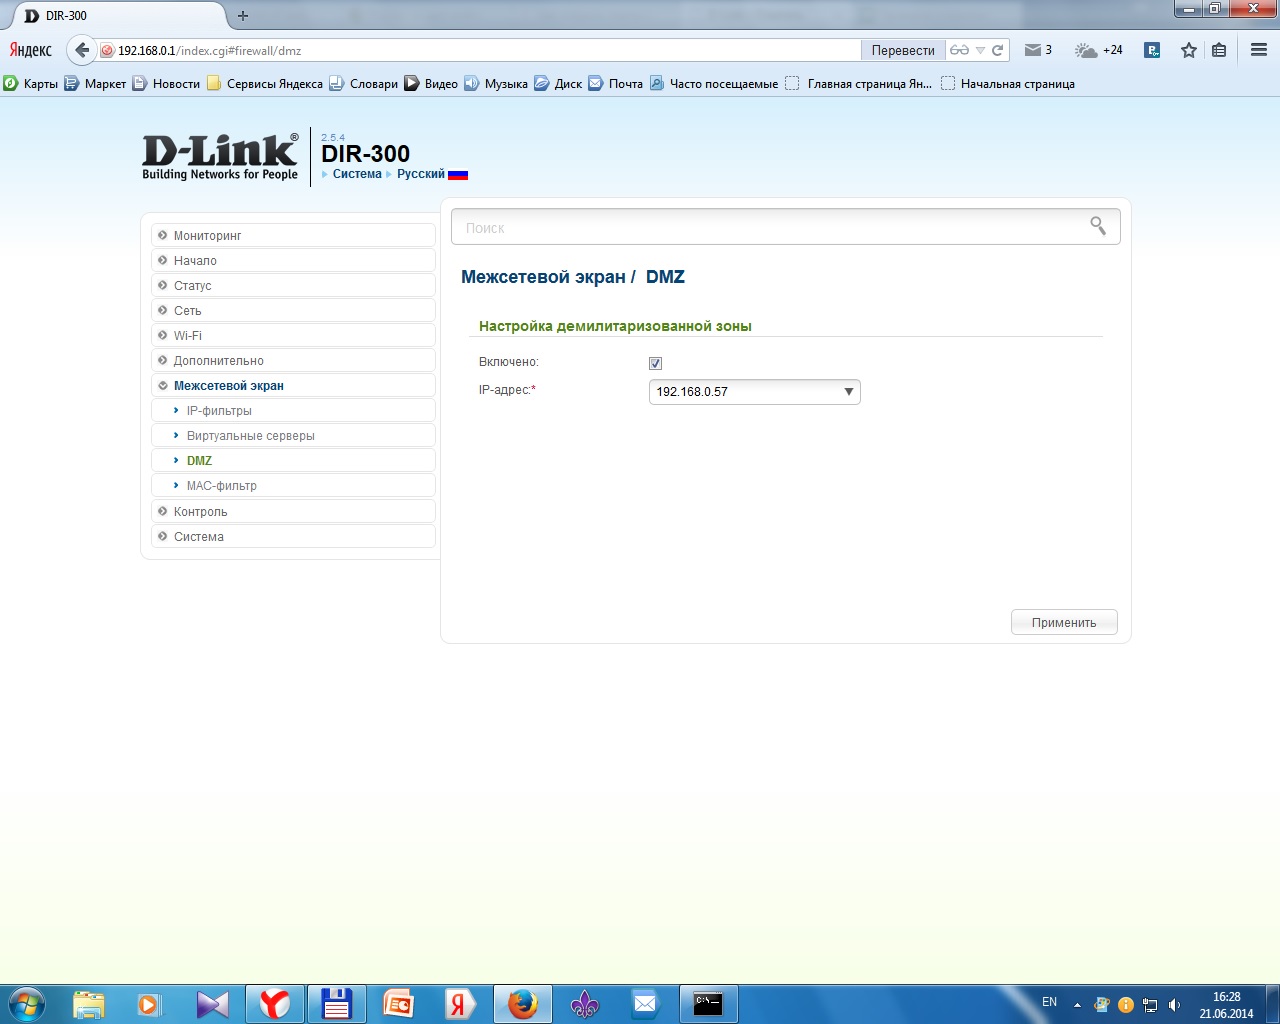1280x1024 pixels.
Task: Open the blue P extension icon
Action: (1152, 50)
